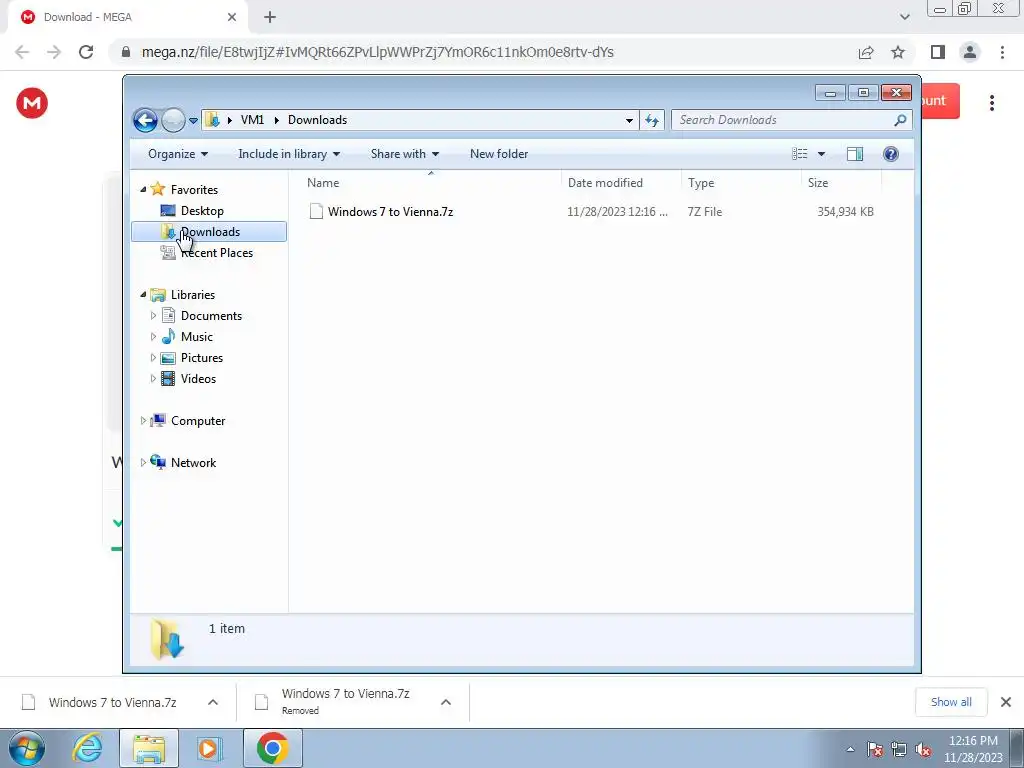This screenshot has height=768, width=1024.
Task: Click the Change your view icon
Action: coord(799,154)
